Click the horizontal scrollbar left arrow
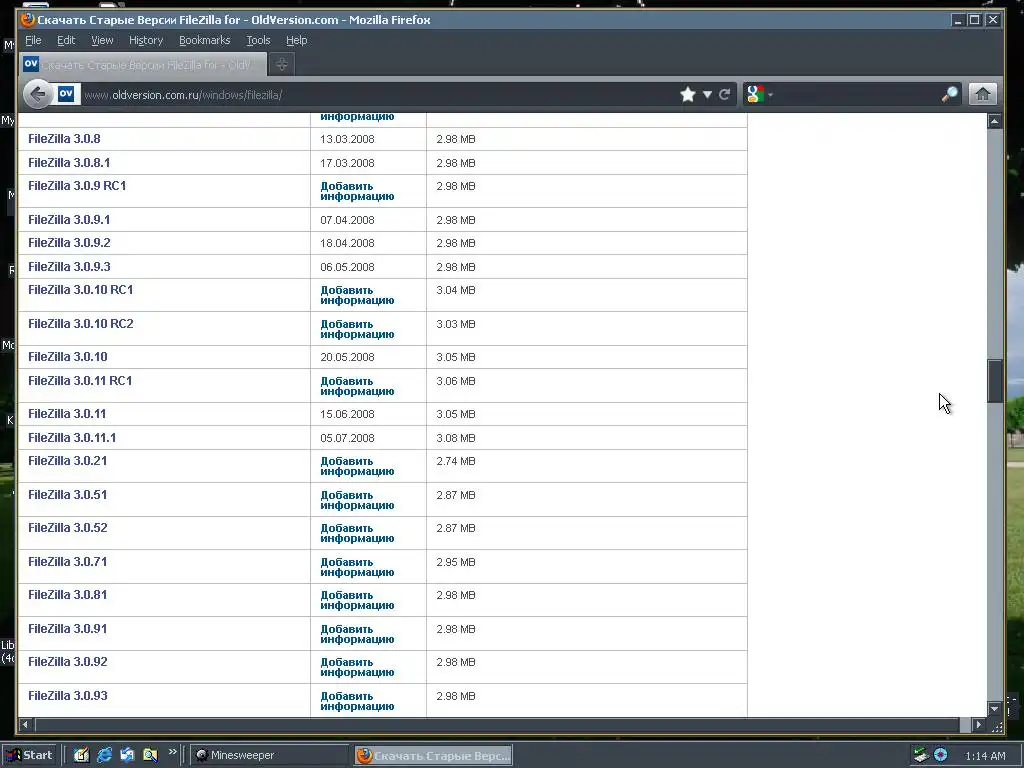The image size is (1024, 768). point(25,724)
